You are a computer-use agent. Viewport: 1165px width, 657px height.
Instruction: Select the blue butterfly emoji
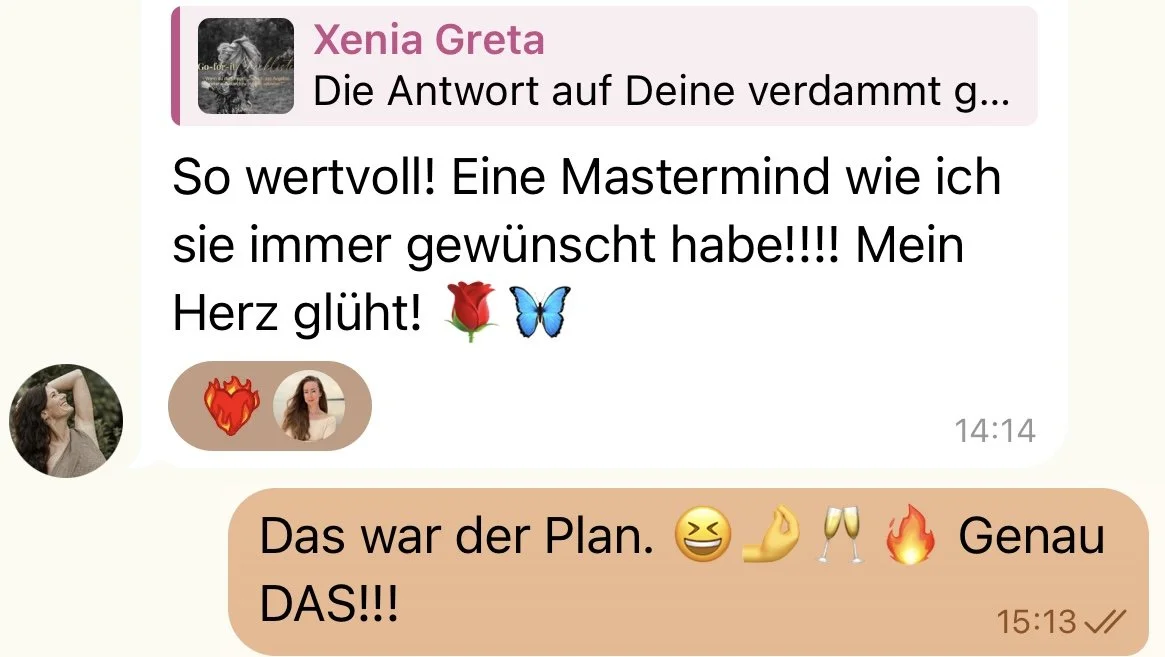click(540, 311)
